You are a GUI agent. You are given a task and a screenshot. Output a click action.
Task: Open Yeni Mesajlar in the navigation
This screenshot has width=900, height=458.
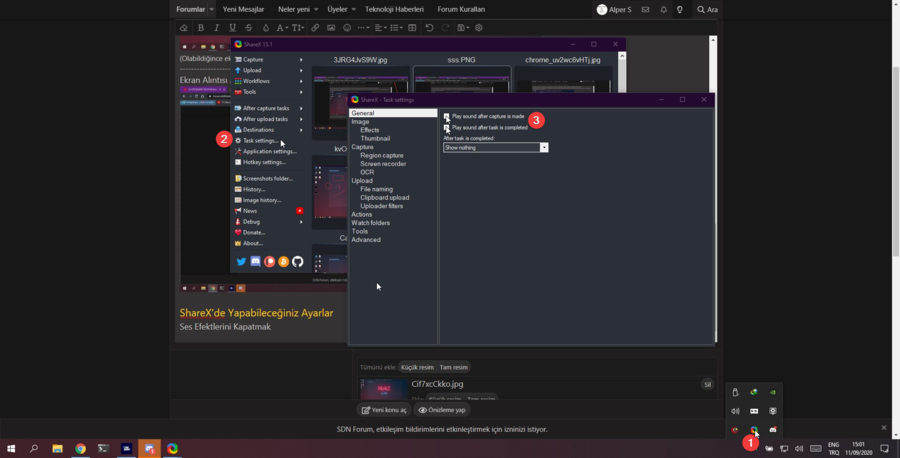(x=243, y=9)
